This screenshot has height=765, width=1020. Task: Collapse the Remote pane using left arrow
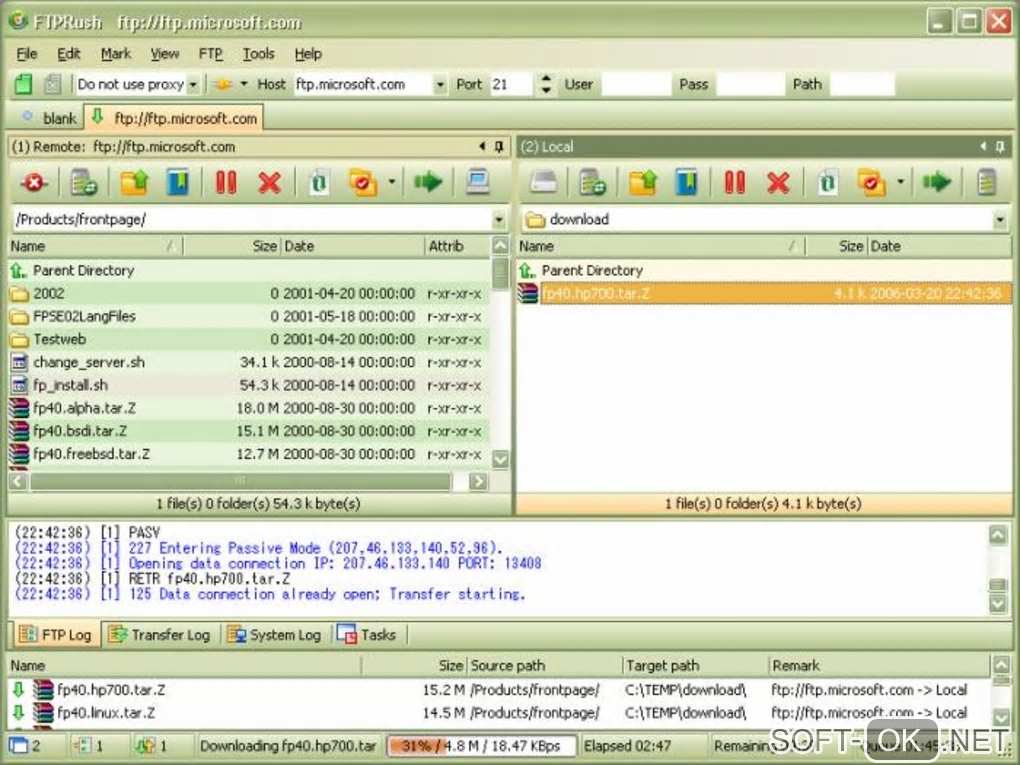point(482,146)
